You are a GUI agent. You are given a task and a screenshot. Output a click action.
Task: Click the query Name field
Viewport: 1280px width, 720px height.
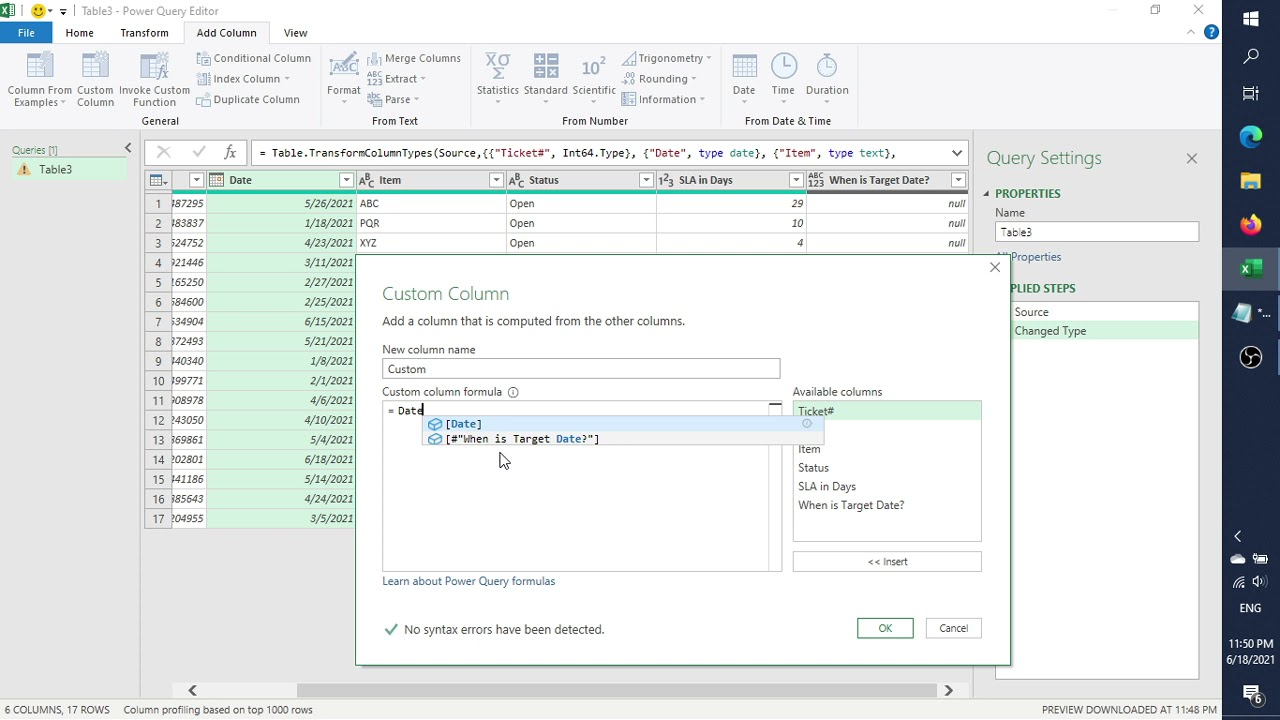click(x=1097, y=232)
